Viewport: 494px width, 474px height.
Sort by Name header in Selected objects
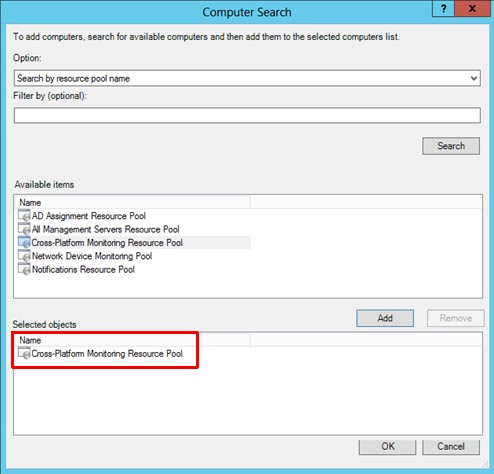[x=133, y=340]
